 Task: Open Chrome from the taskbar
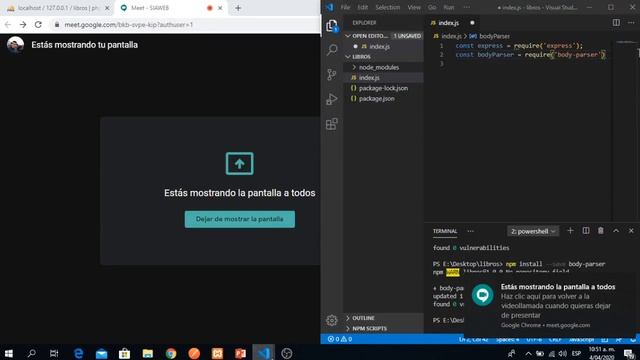(x=171, y=353)
